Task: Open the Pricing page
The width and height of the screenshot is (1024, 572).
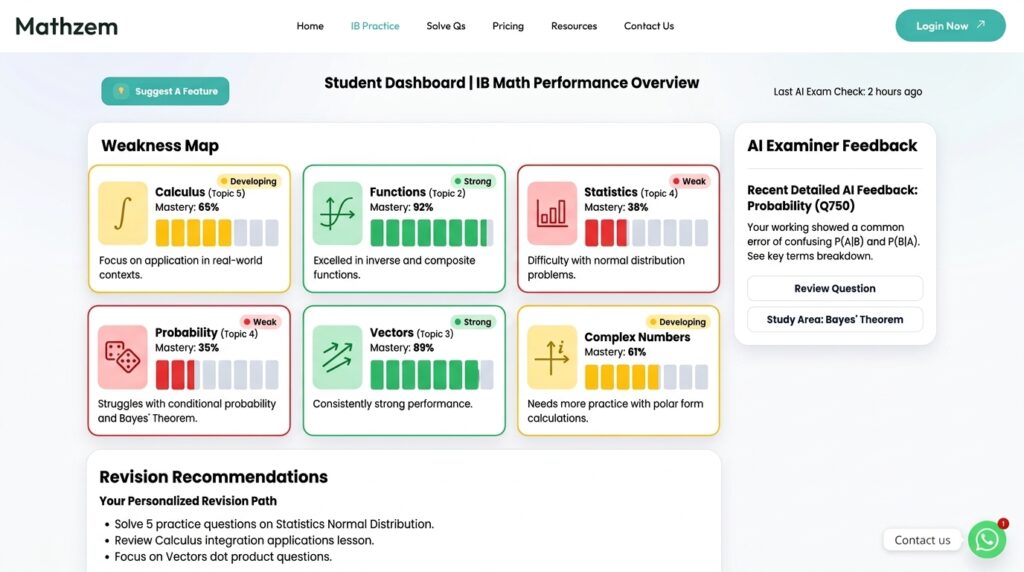Action: [x=508, y=26]
